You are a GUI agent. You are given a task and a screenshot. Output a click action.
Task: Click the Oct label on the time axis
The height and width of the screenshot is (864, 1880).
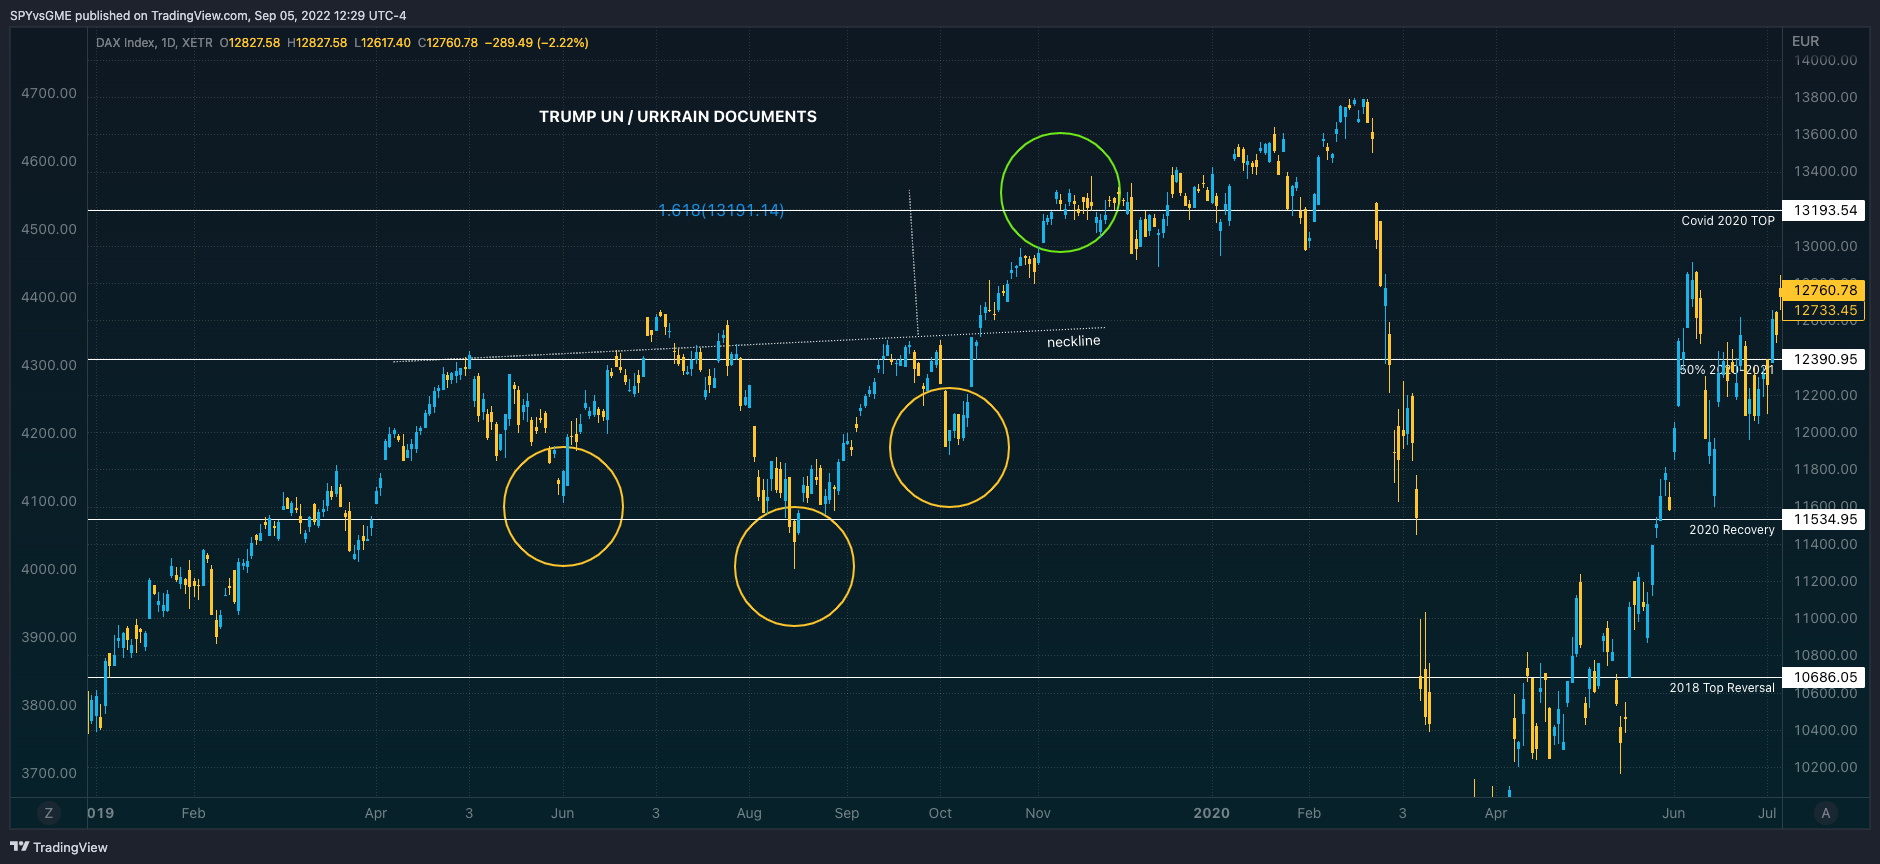[940, 813]
